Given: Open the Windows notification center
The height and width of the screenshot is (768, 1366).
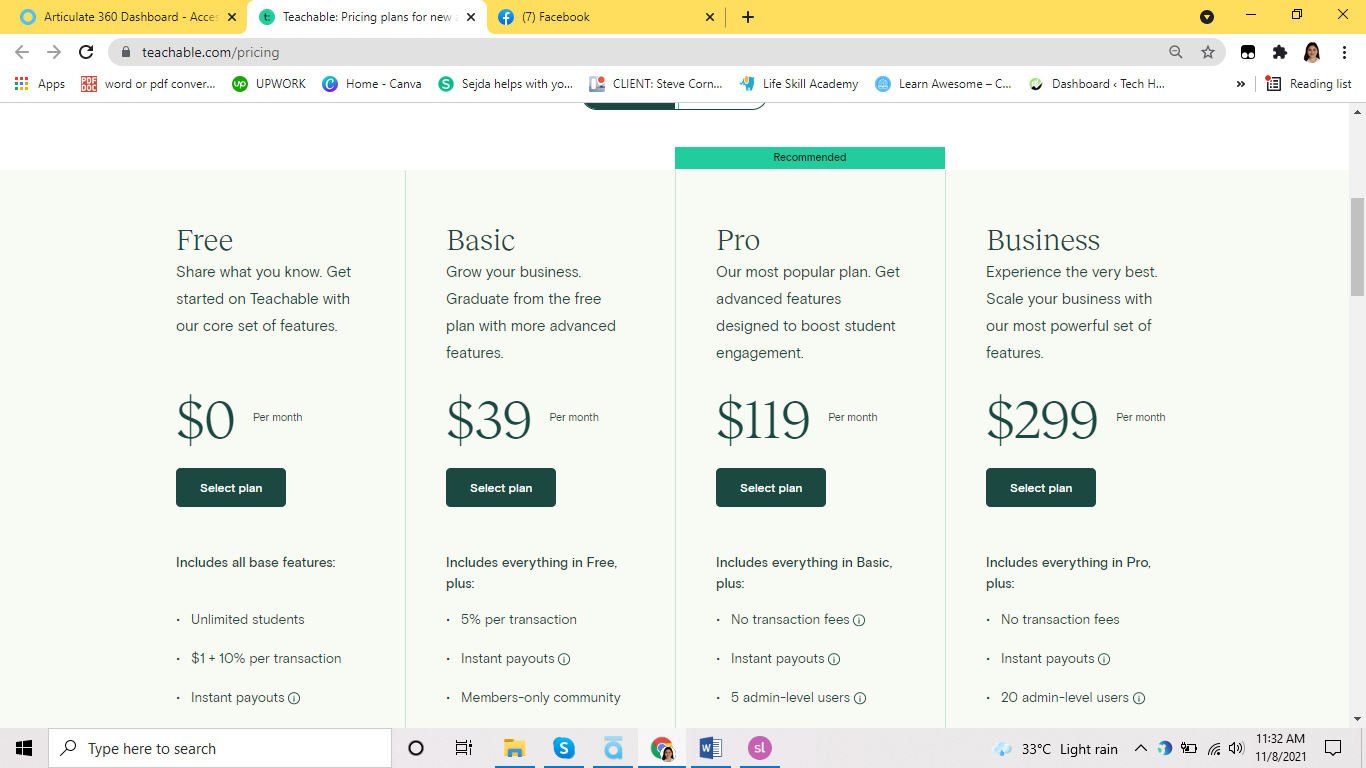Looking at the screenshot, I should (1333, 748).
